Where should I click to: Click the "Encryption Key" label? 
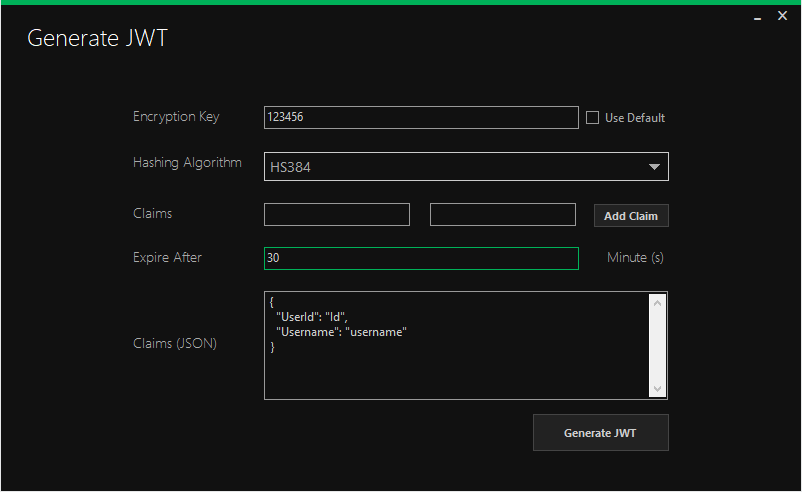click(x=176, y=117)
